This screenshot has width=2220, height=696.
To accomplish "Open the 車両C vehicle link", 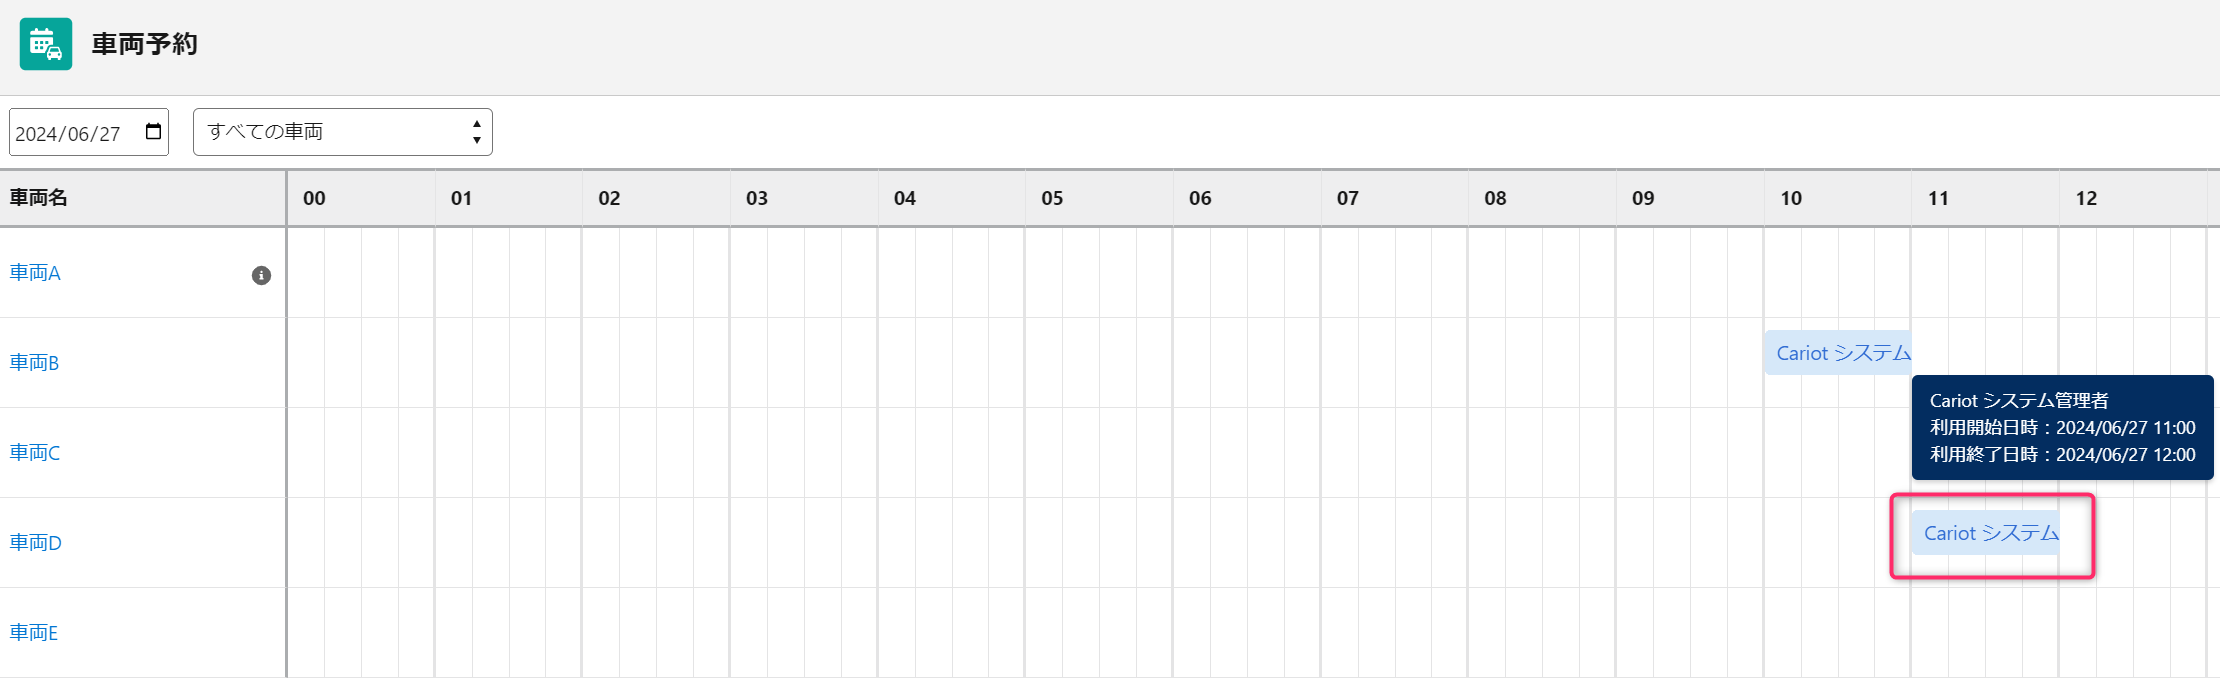I will click(35, 453).
